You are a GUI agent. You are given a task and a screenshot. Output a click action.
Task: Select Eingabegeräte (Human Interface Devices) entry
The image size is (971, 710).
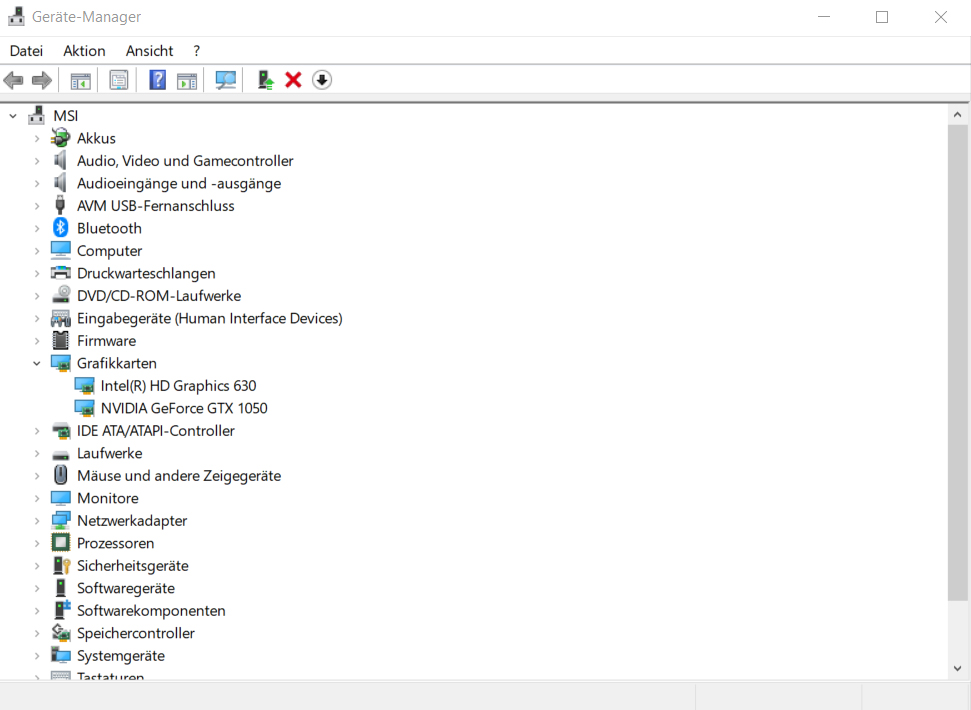[209, 318]
